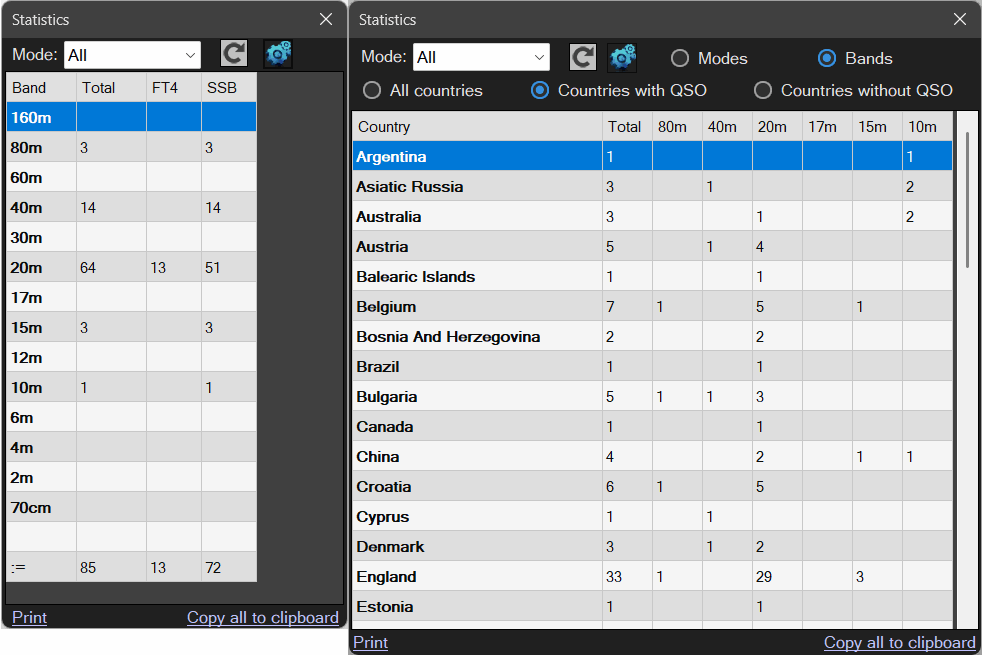
Task: Click refresh icon in left Statistics window
Action: (234, 54)
